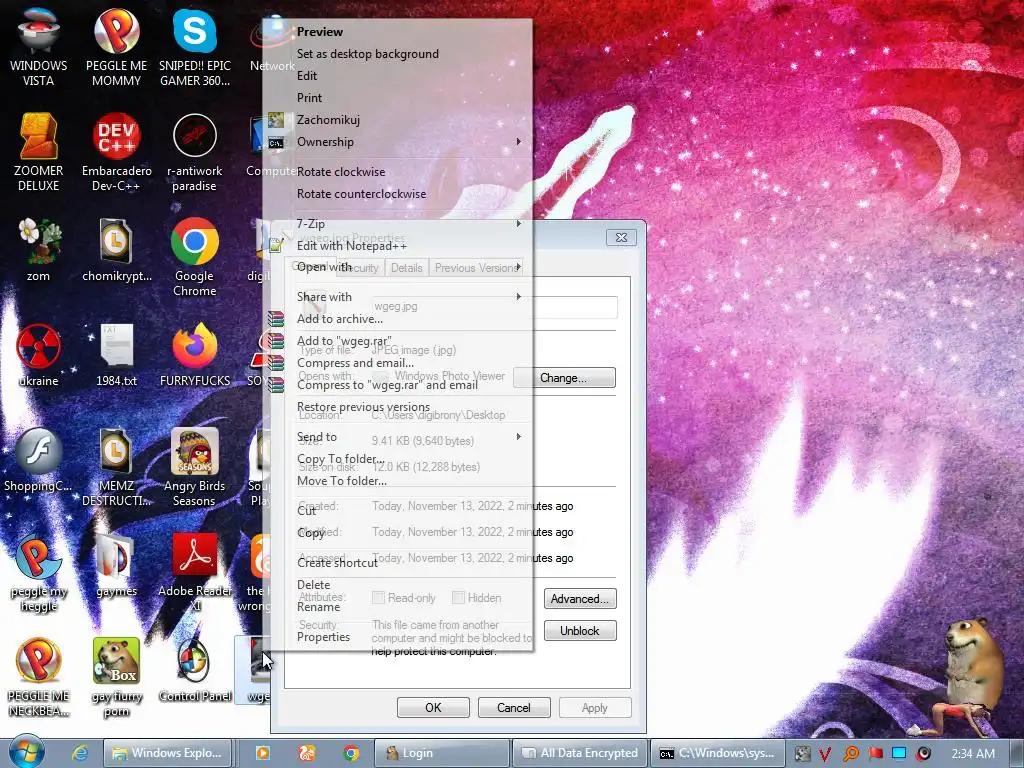Viewport: 1024px width, 768px height.
Task: Select the zom desktop icon
Action: point(39,251)
